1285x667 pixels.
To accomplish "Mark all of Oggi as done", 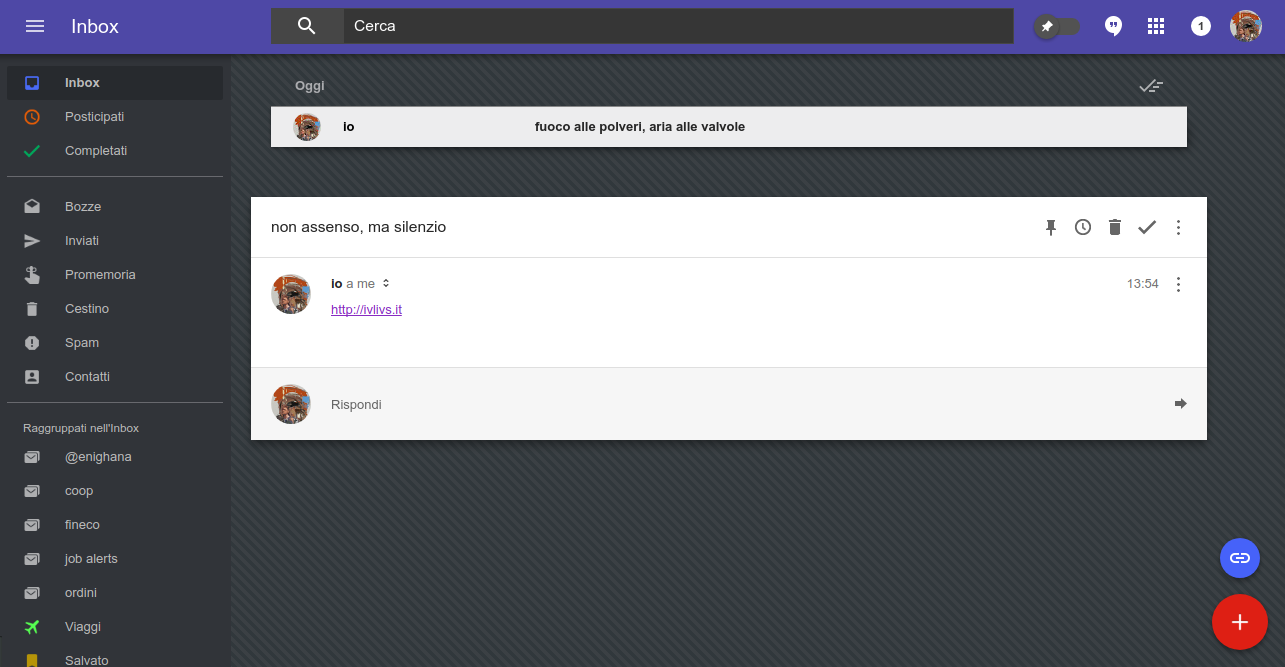I will 1151,86.
